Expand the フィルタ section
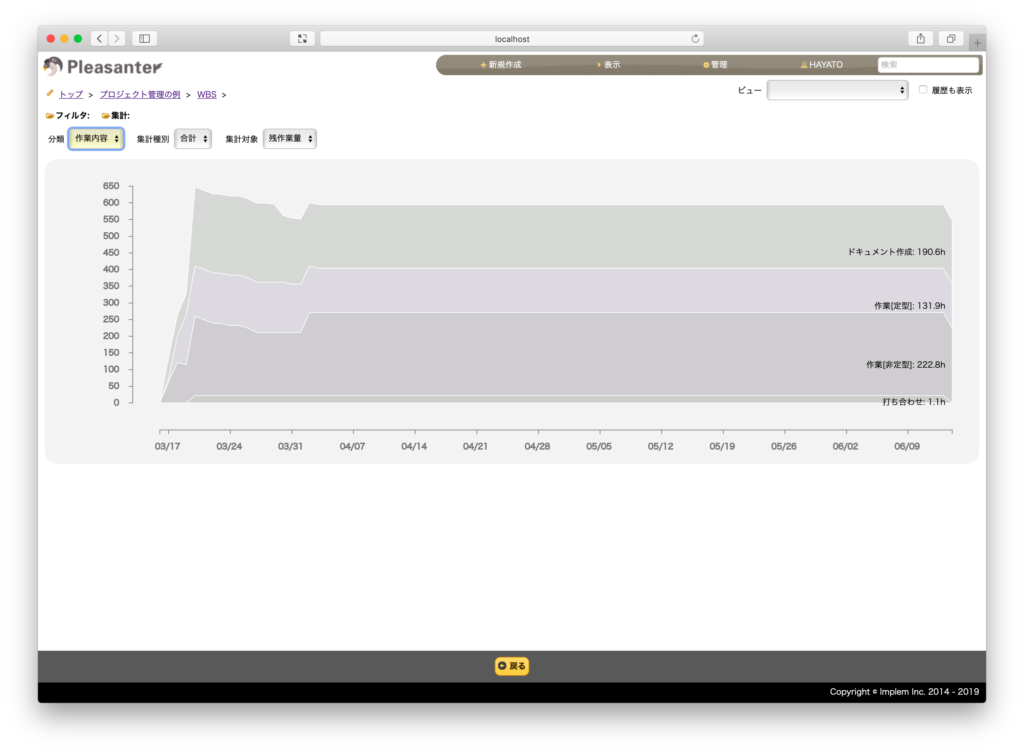This screenshot has width=1024, height=753. click(68, 116)
